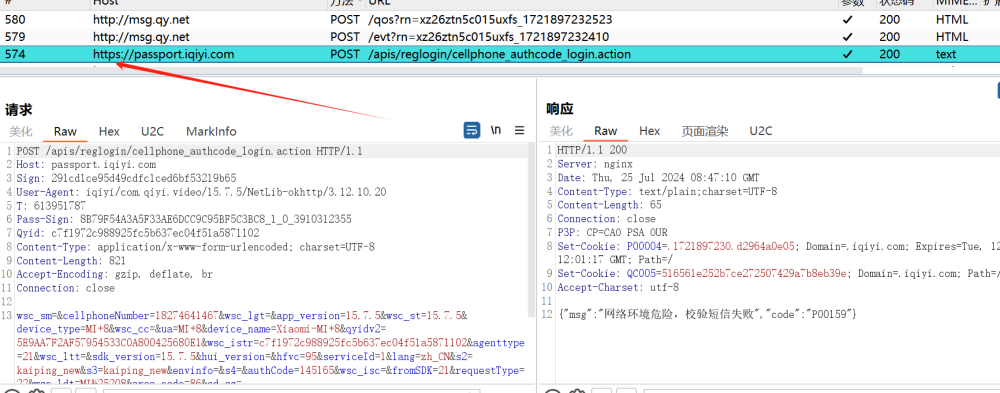
Task: Switch response view to 美化 tab
Action: click(x=561, y=131)
